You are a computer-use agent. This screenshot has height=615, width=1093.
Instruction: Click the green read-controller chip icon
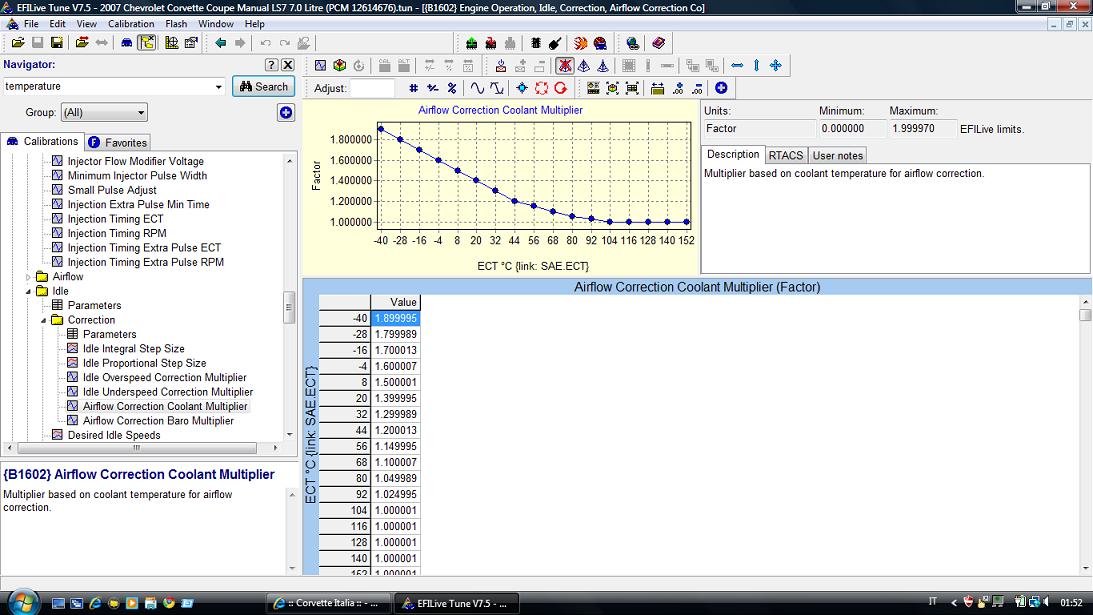click(x=472, y=43)
